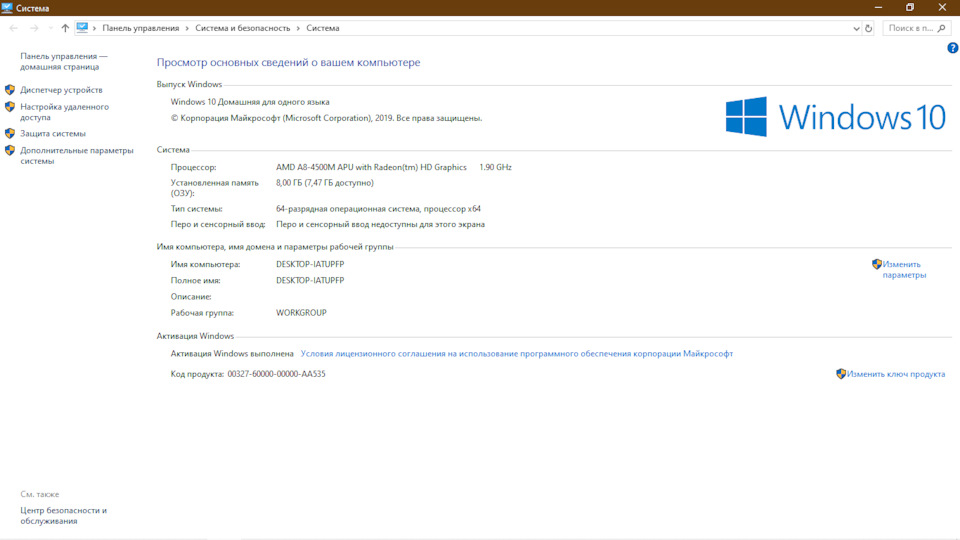
Task: Open 'Система и безопасность' breadcrumb
Action: (242, 28)
